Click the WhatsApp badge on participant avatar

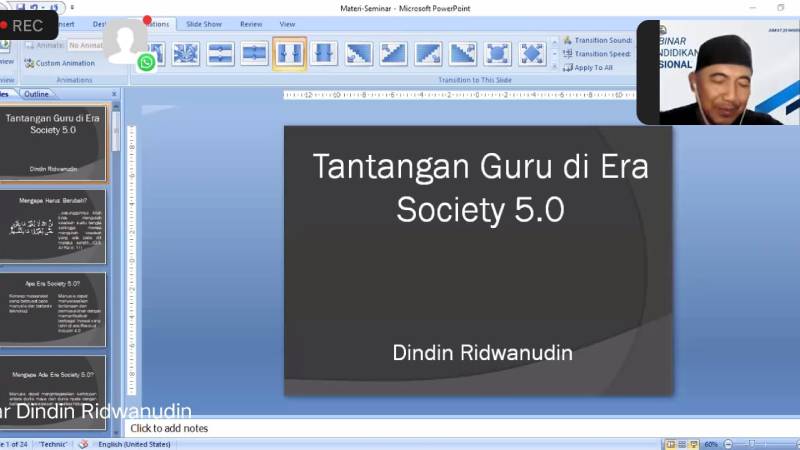click(x=147, y=62)
